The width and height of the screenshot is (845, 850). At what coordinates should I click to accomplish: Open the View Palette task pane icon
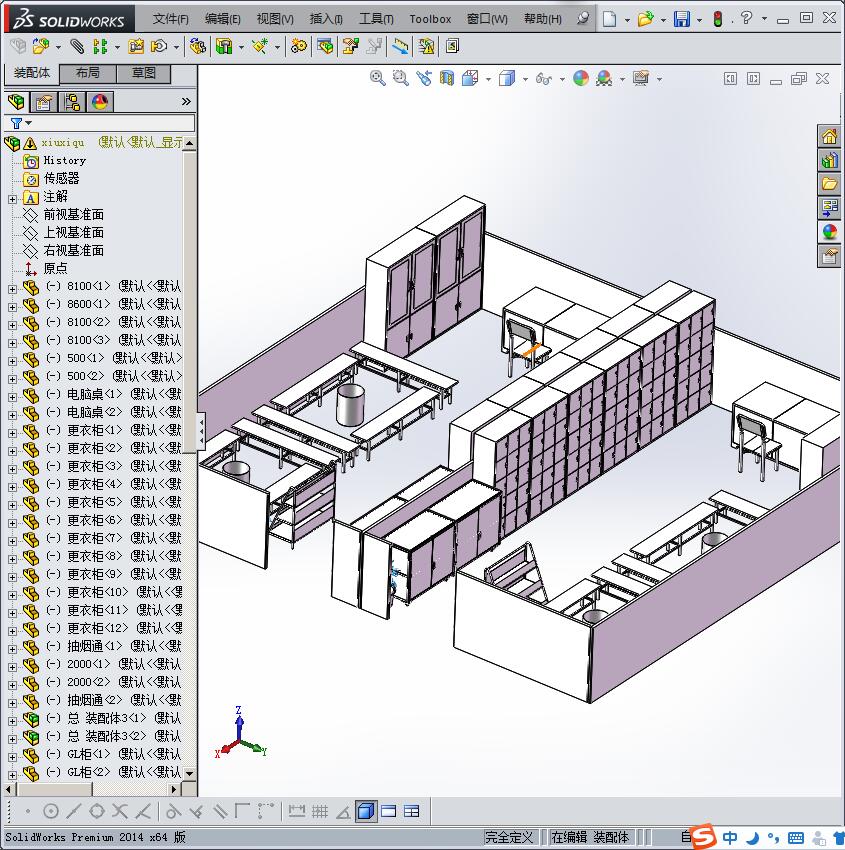tap(829, 207)
